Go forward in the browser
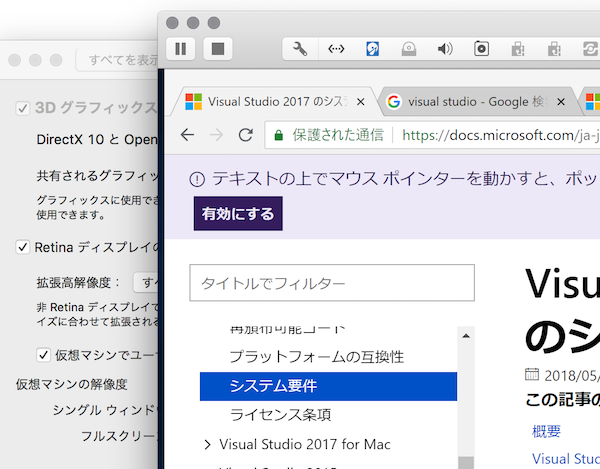The width and height of the screenshot is (600, 469). [x=217, y=135]
